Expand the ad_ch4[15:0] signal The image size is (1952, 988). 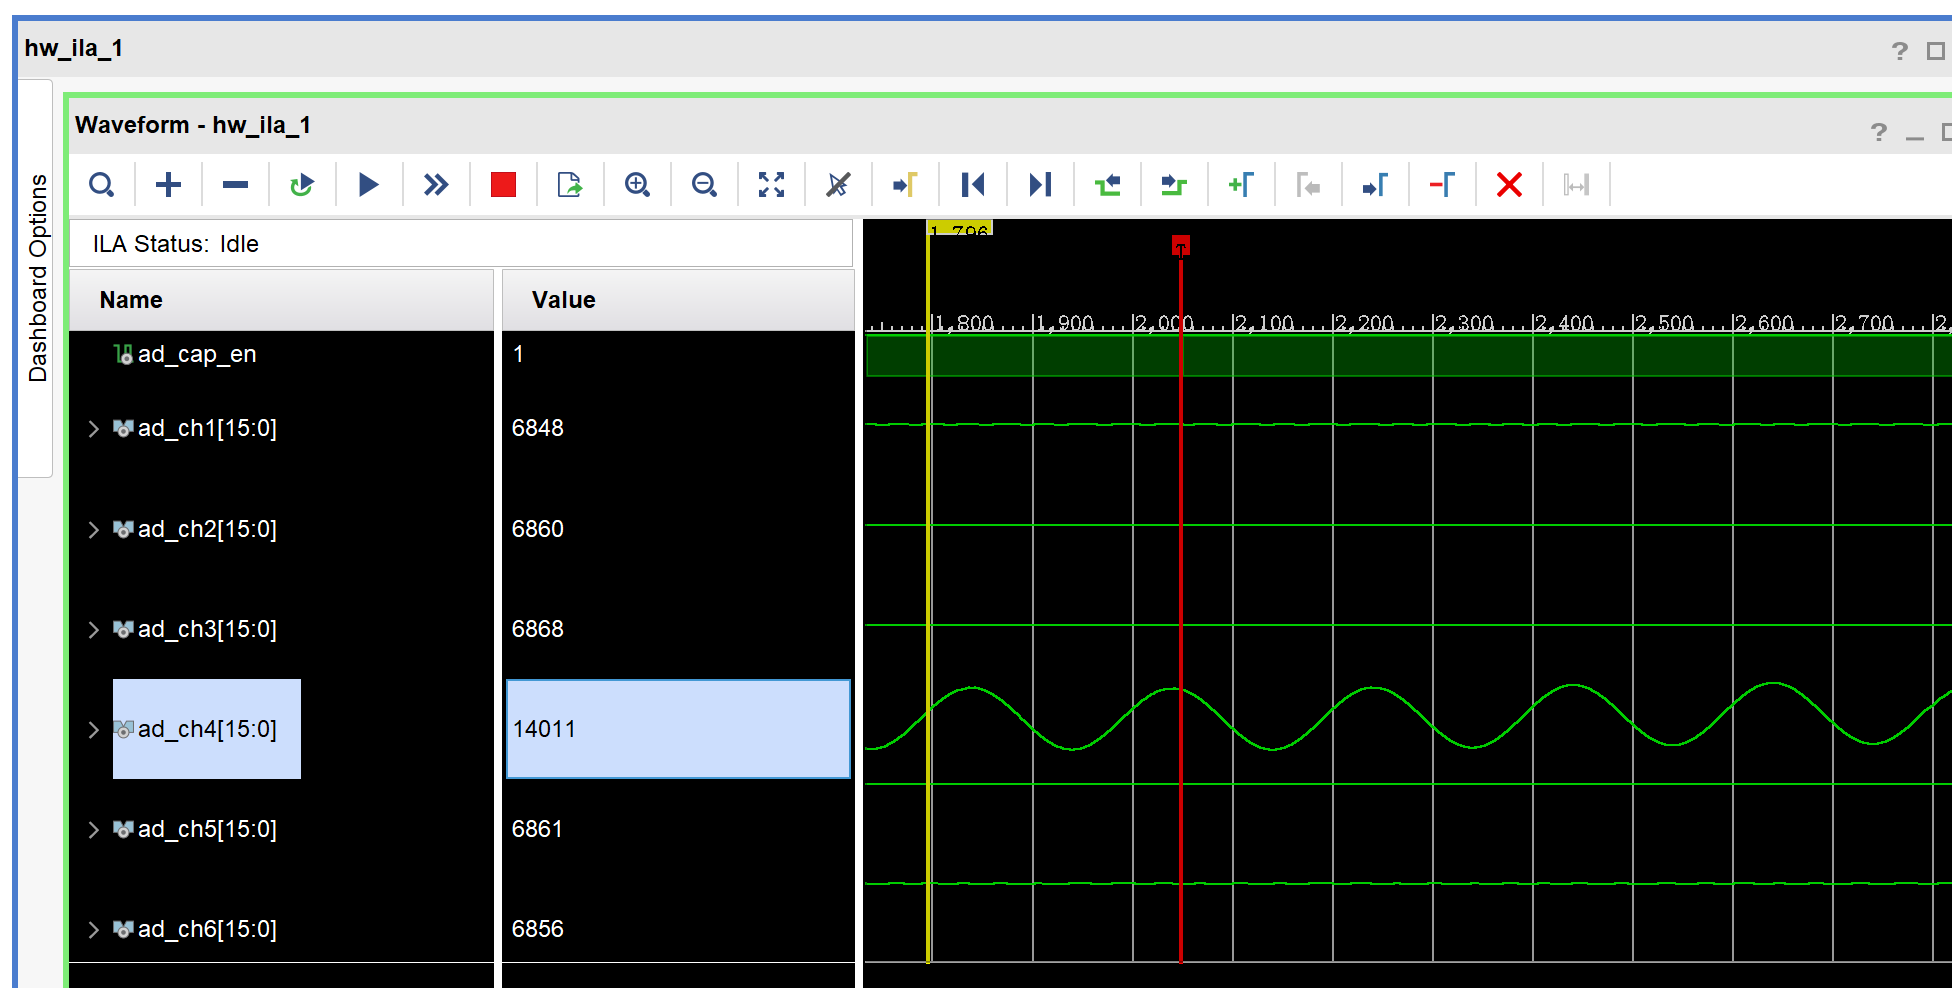pos(93,730)
